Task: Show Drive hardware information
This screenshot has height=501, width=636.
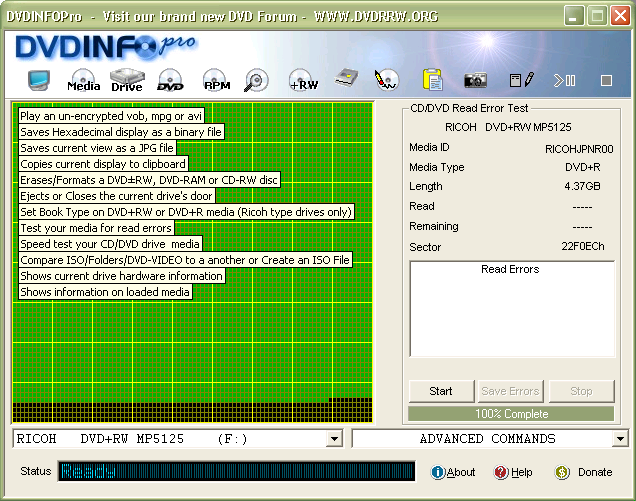Action: [x=127, y=80]
